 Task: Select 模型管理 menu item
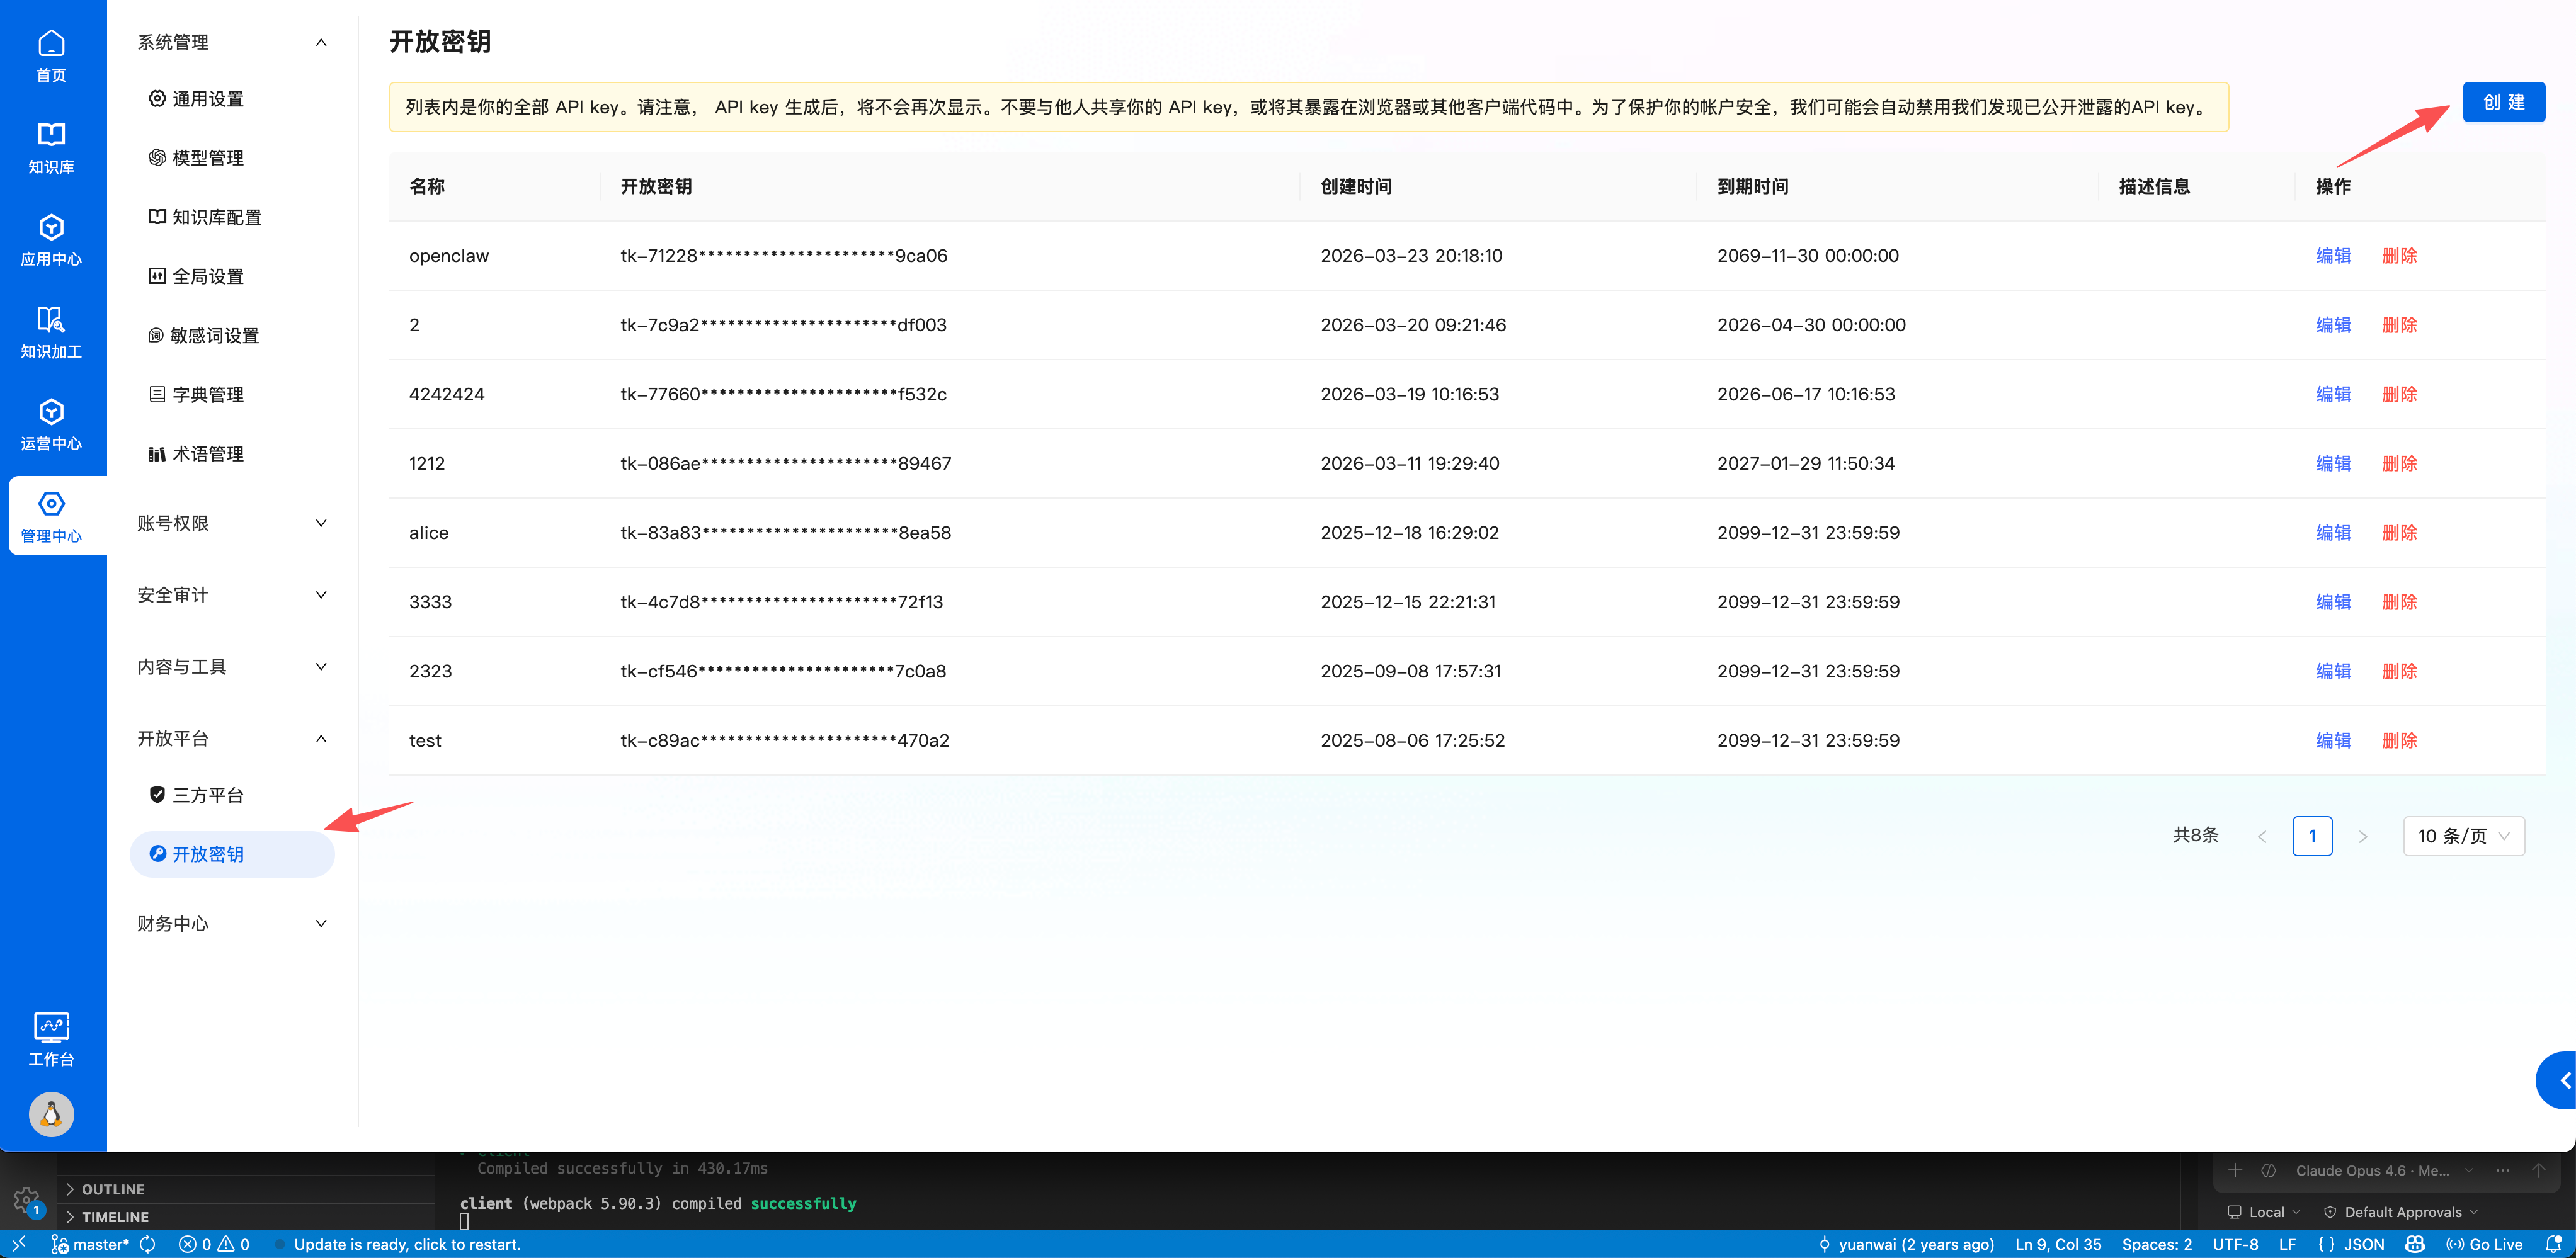point(208,158)
